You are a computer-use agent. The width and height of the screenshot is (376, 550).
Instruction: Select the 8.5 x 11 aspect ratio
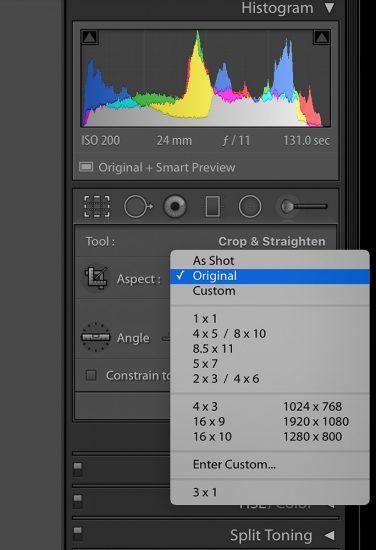pos(270,349)
